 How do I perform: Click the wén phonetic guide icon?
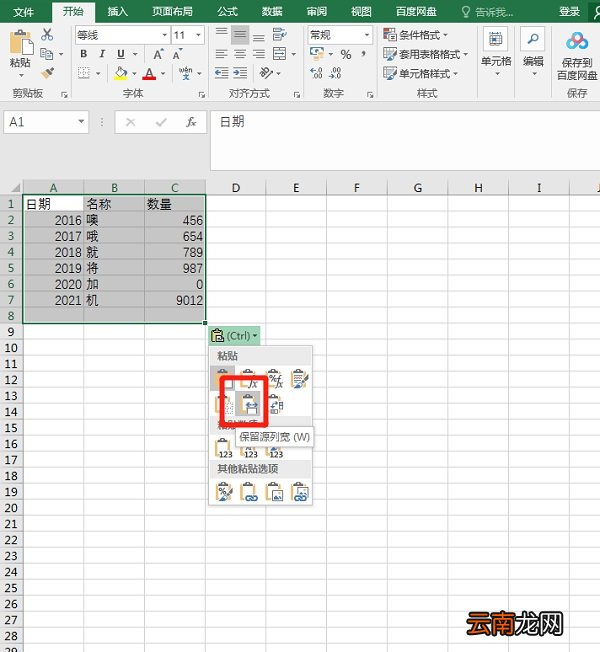tap(185, 73)
